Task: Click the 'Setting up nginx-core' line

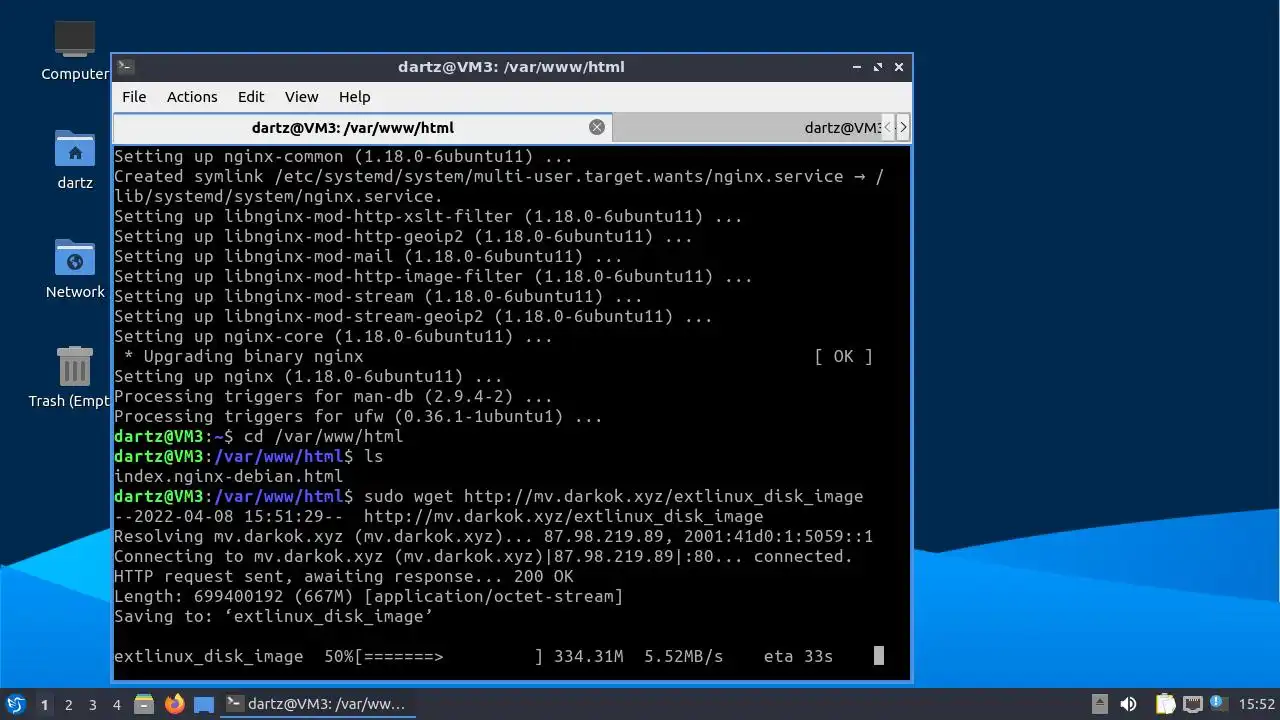Action: 333,337
